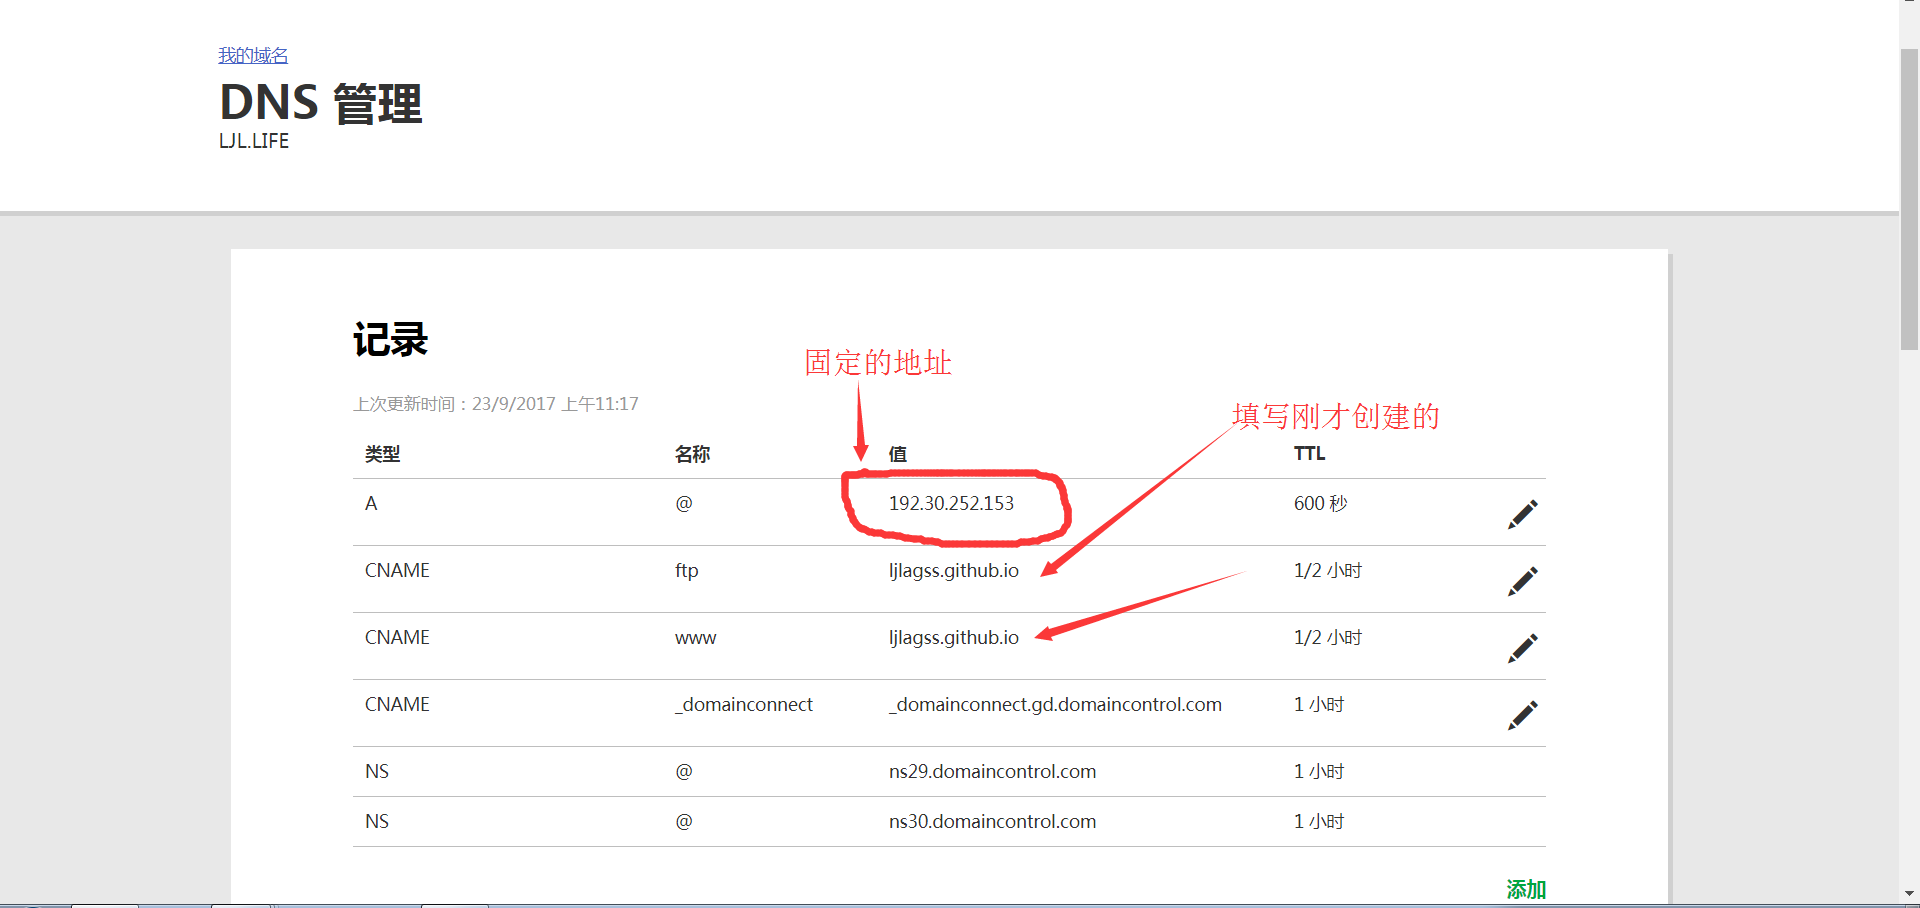1920x908 pixels.
Task: Click the 值 column header
Action: 898,454
